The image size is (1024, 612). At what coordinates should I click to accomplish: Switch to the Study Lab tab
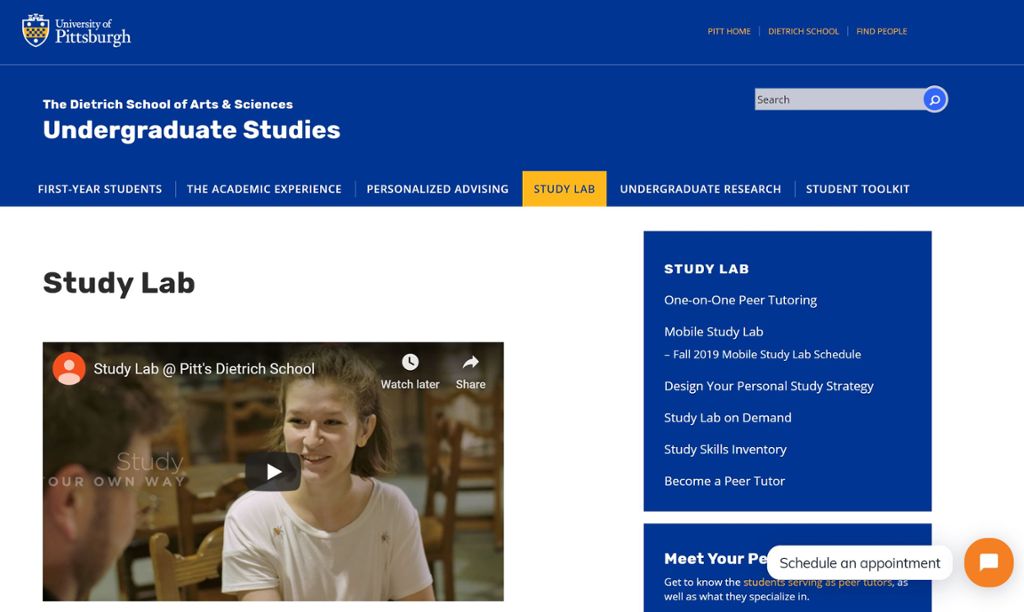coord(564,188)
